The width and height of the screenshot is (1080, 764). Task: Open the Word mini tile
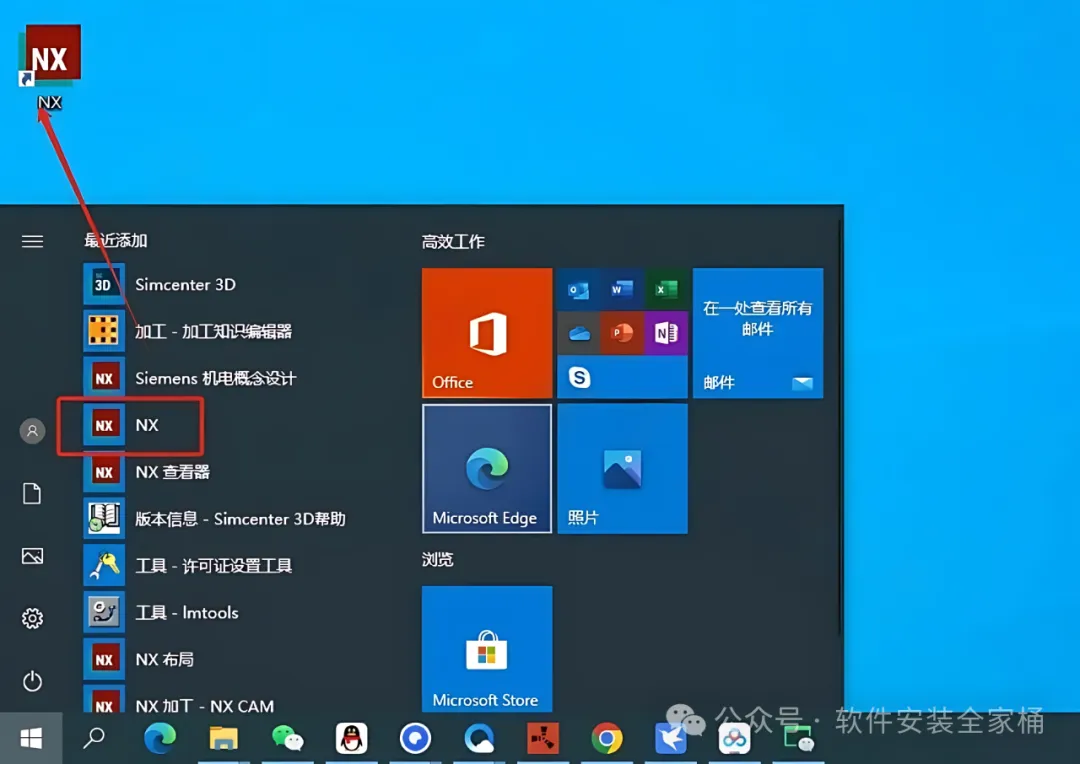click(622, 289)
